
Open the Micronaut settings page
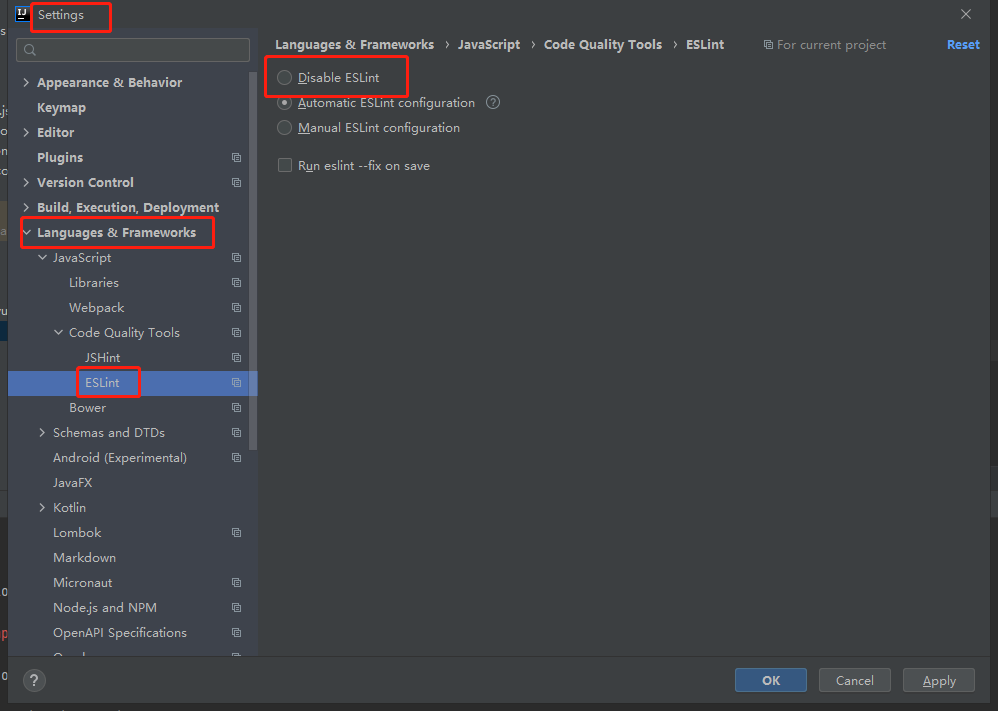coord(83,582)
